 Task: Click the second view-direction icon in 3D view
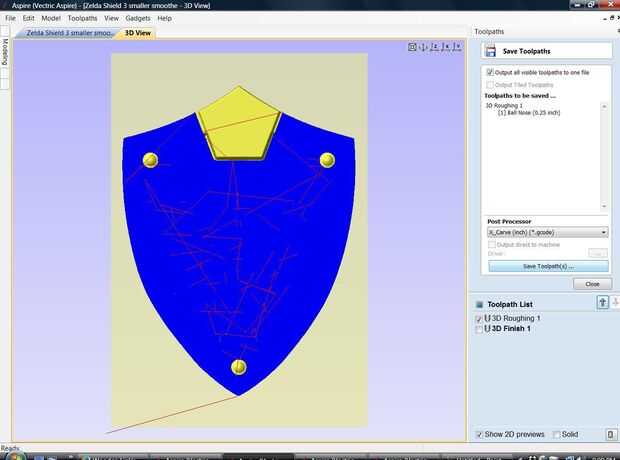(423, 47)
